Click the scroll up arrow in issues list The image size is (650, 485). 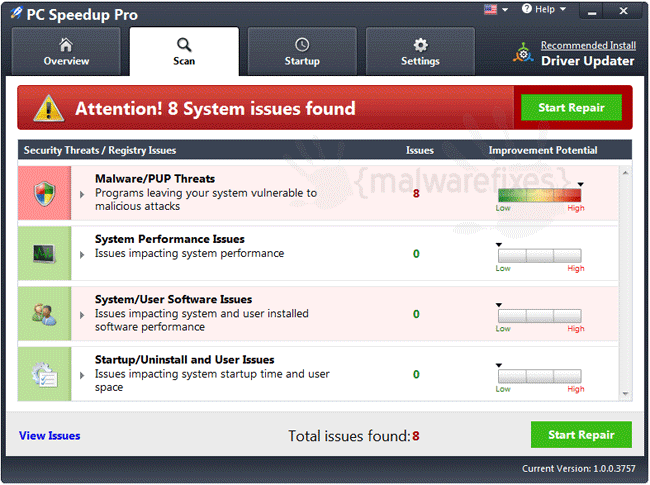point(626,173)
